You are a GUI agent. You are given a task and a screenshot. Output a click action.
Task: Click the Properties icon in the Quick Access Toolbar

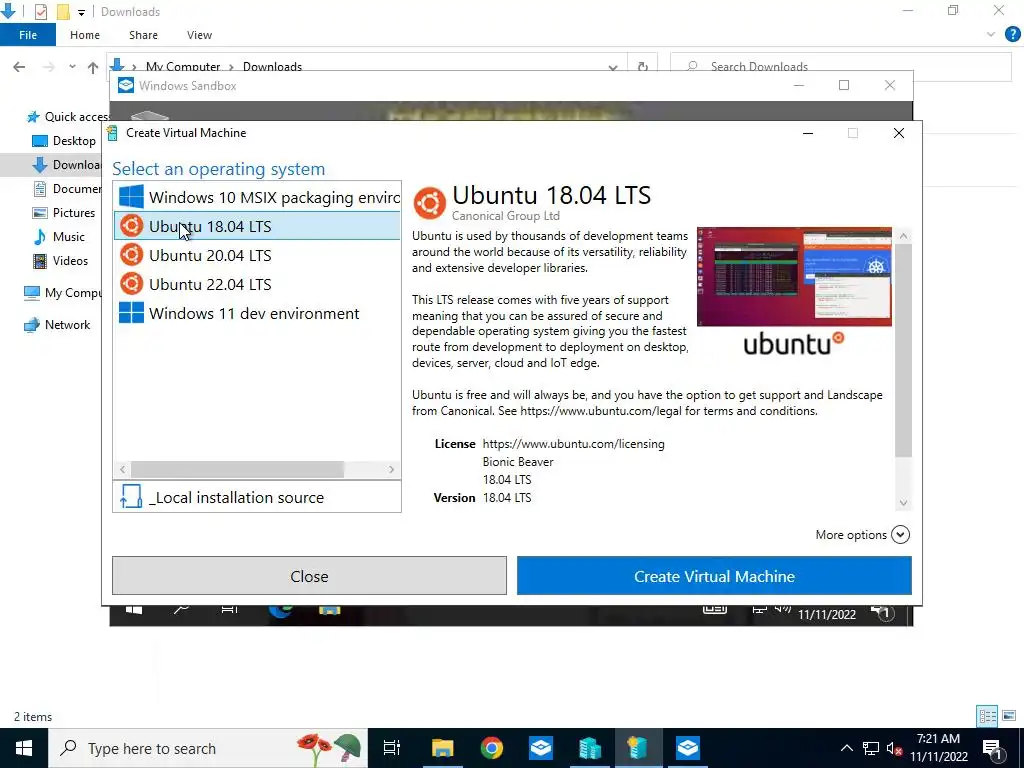click(40, 11)
